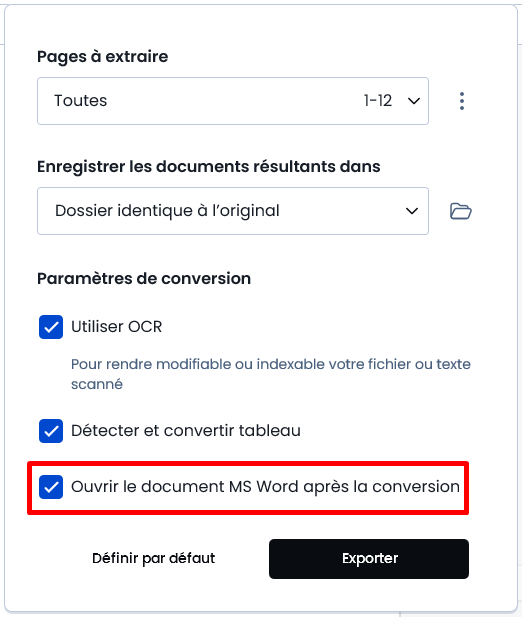
Task: Toggle option via Utiliser OCR label text
Action: (116, 327)
